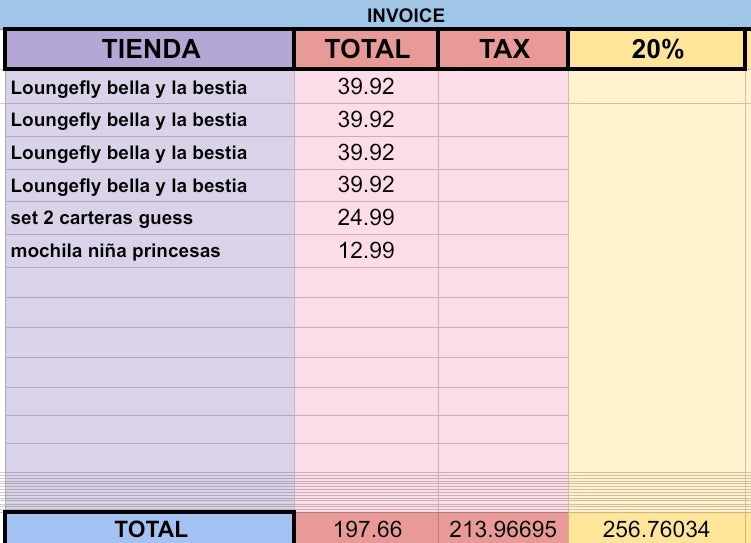Click the empty TAX cell in mochila row

pyautogui.click(x=503, y=250)
